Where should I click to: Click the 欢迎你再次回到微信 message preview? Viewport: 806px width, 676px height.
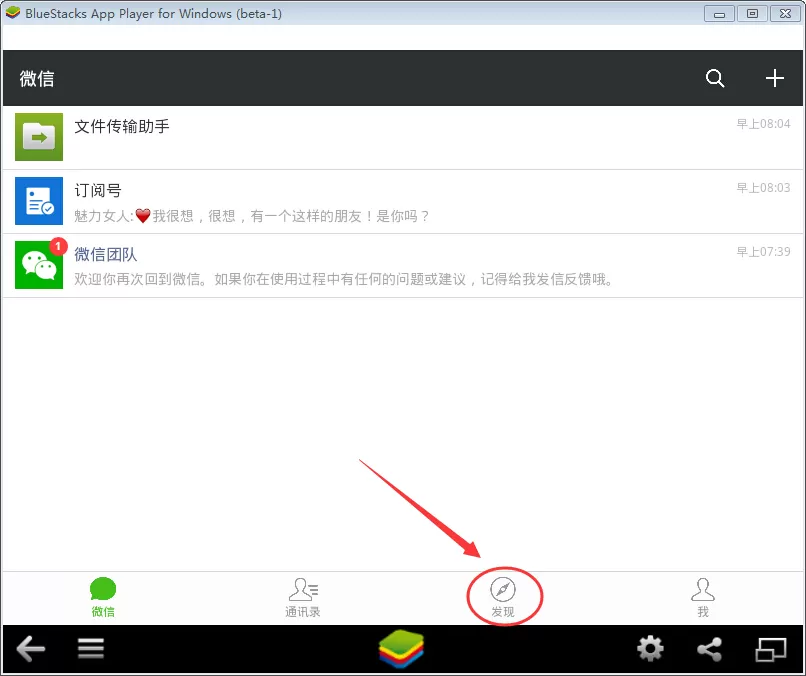point(343,280)
